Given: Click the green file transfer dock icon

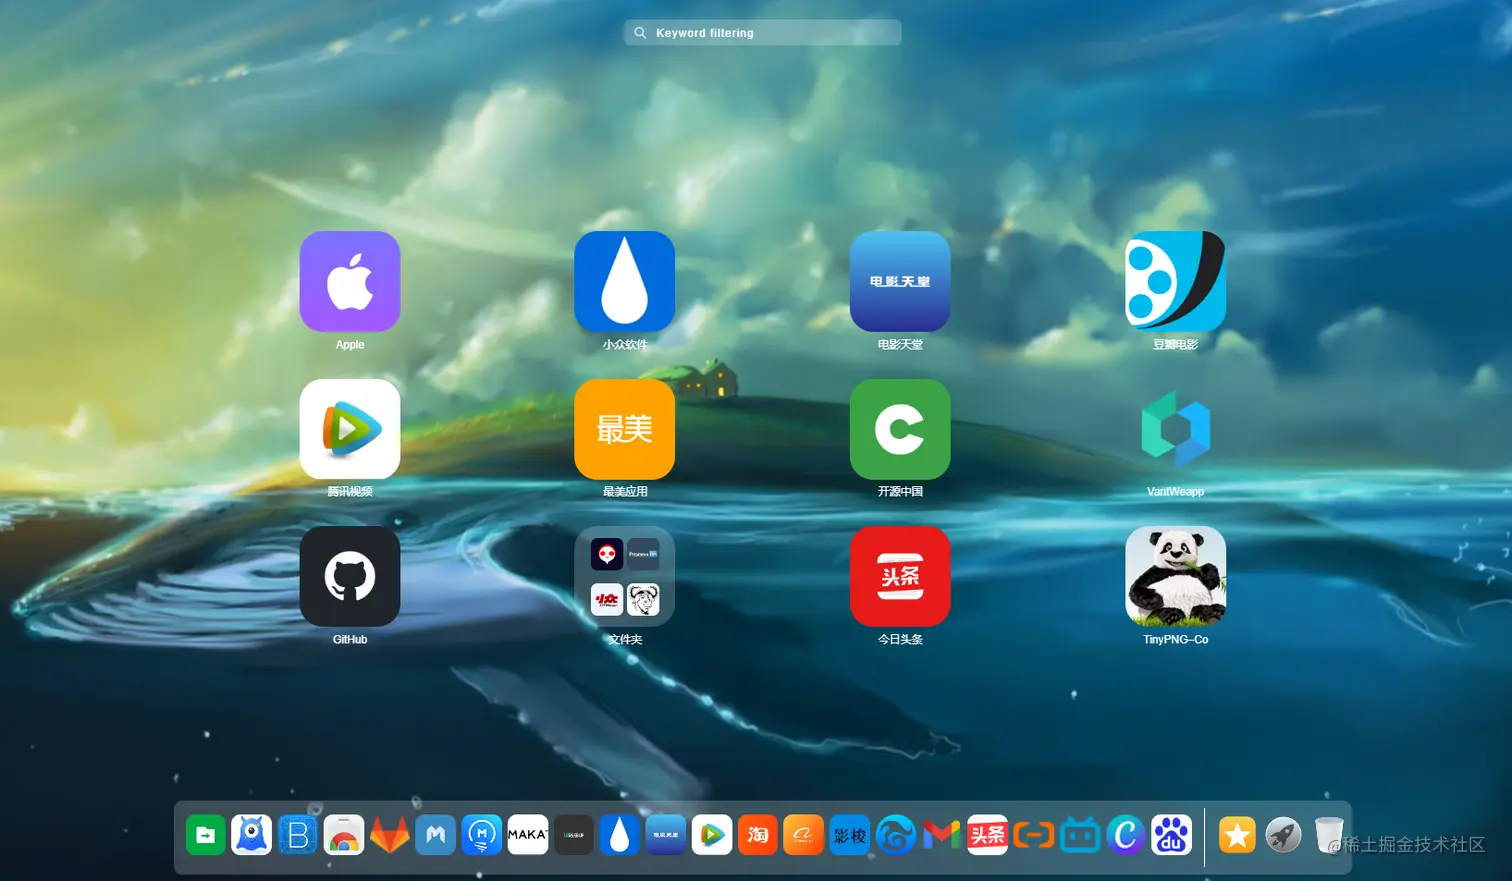Looking at the screenshot, I should point(206,835).
